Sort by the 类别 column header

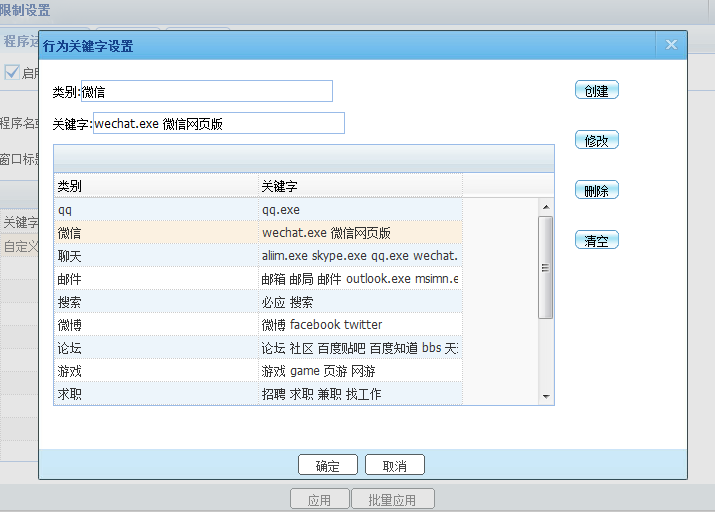tap(156, 186)
